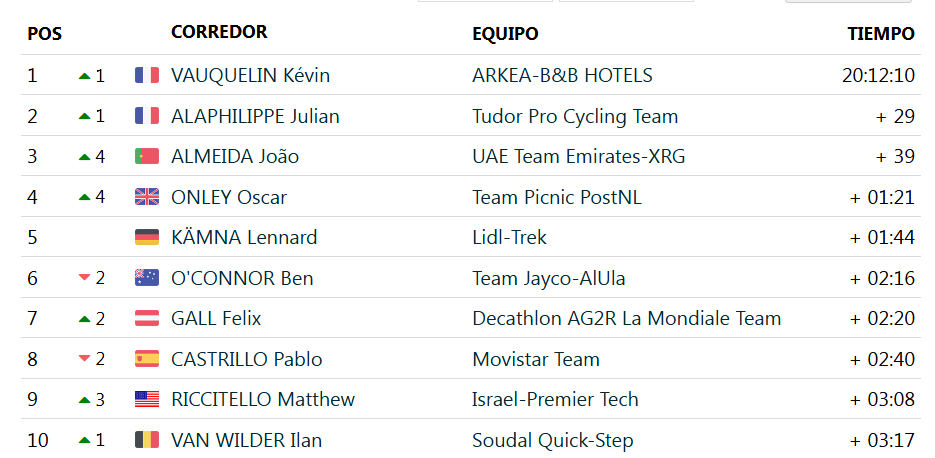The image size is (935, 458).
Task: Open the Soudal Quick-Step team link
Action: tap(553, 440)
